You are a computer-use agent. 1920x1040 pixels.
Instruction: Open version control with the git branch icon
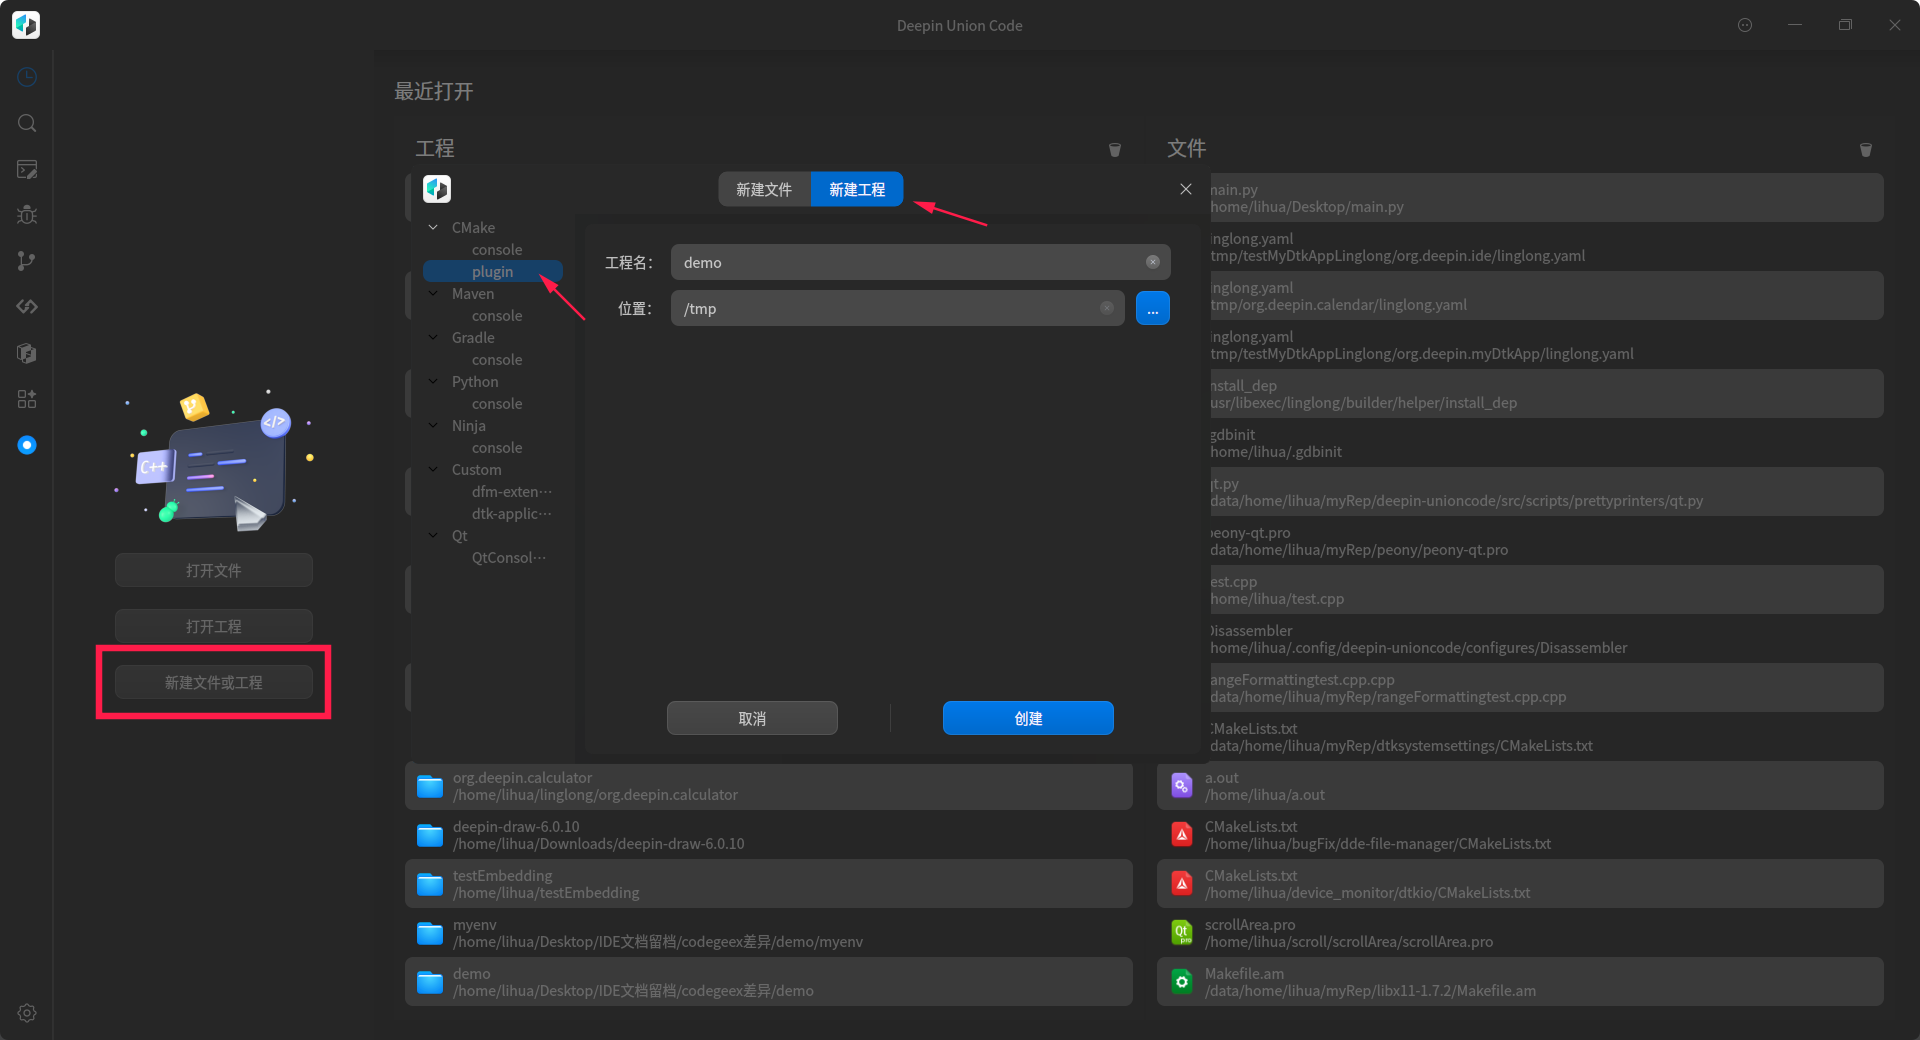tap(26, 261)
